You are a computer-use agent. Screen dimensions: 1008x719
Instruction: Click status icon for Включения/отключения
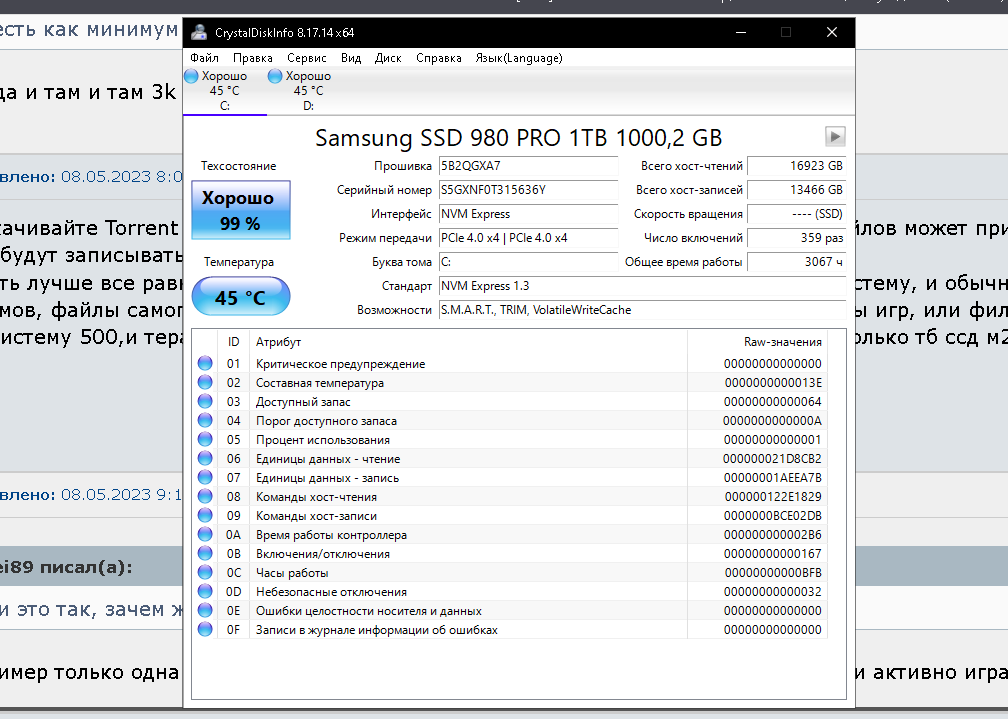coord(205,553)
